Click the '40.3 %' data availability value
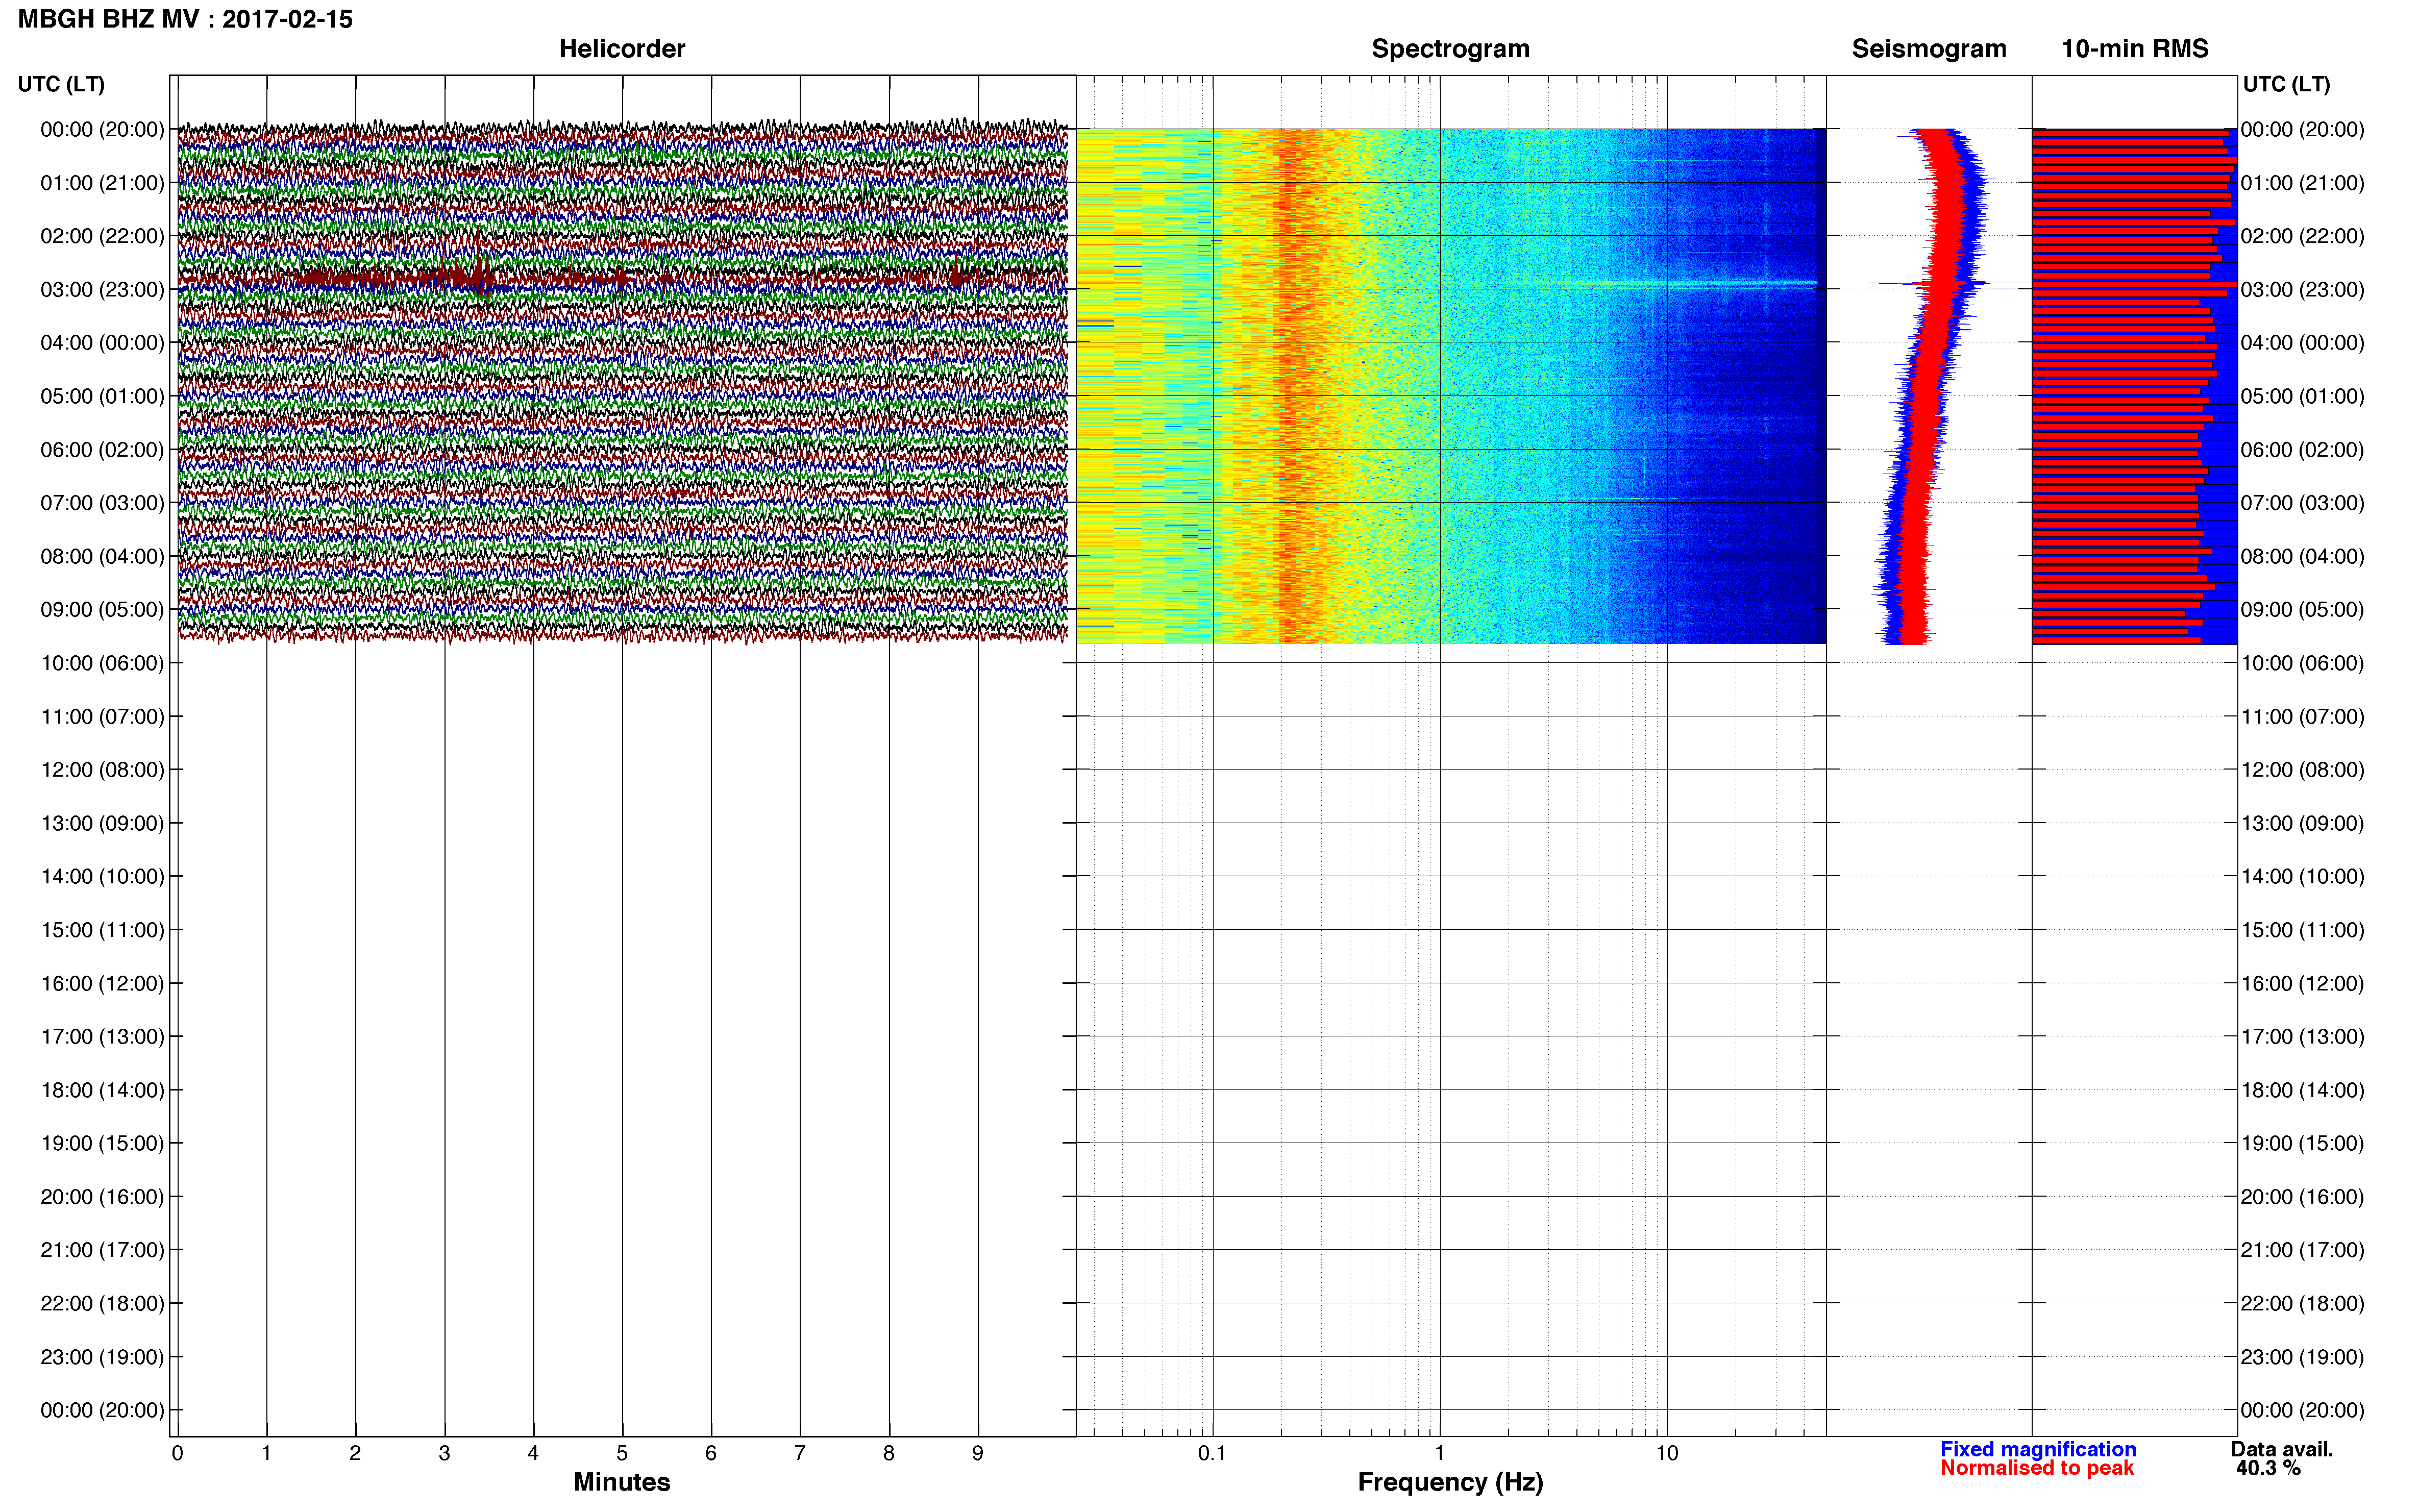Screen dimensions: 2419x1512 (x=2268, y=1468)
